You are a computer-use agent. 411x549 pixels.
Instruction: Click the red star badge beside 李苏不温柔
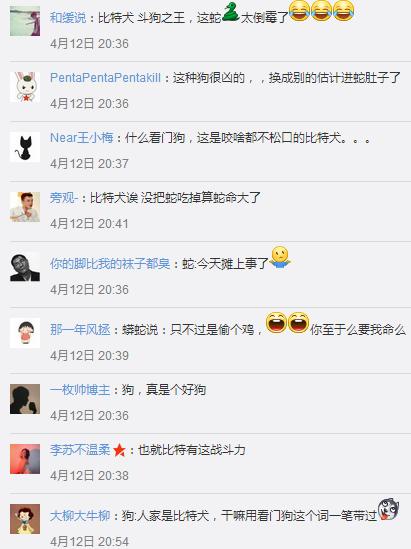(x=119, y=450)
